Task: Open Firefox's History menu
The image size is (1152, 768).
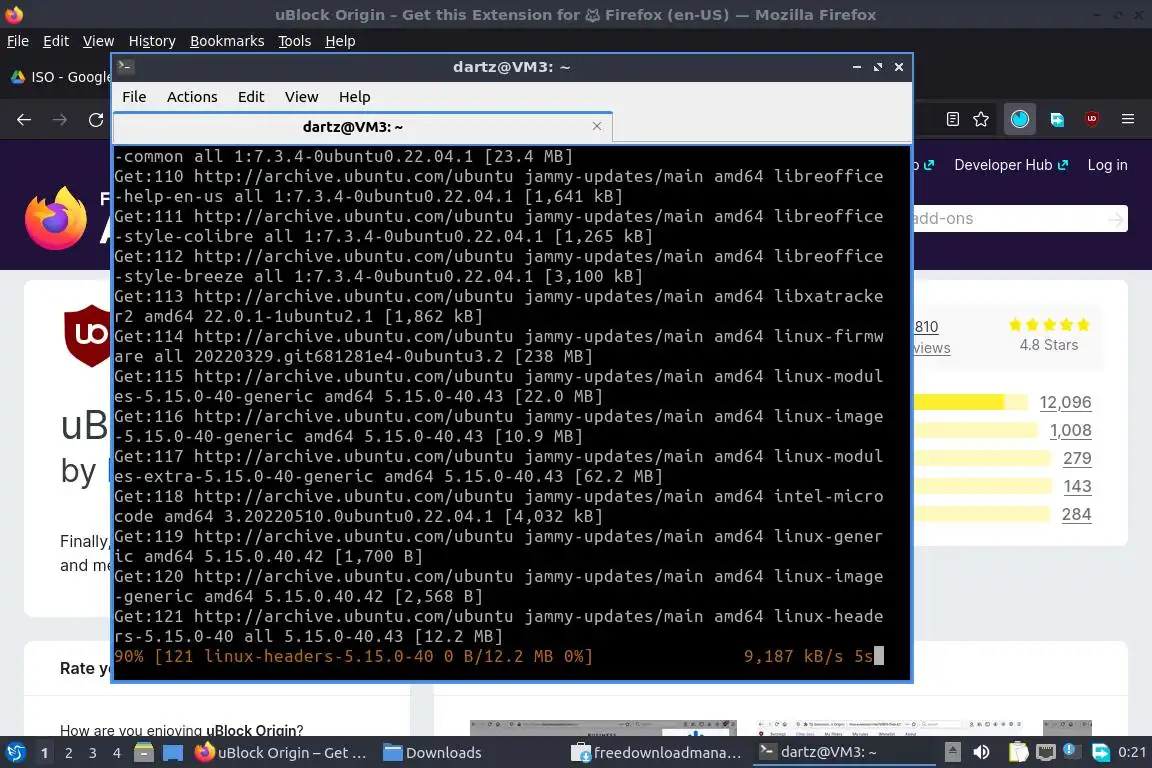Action: click(x=152, y=41)
